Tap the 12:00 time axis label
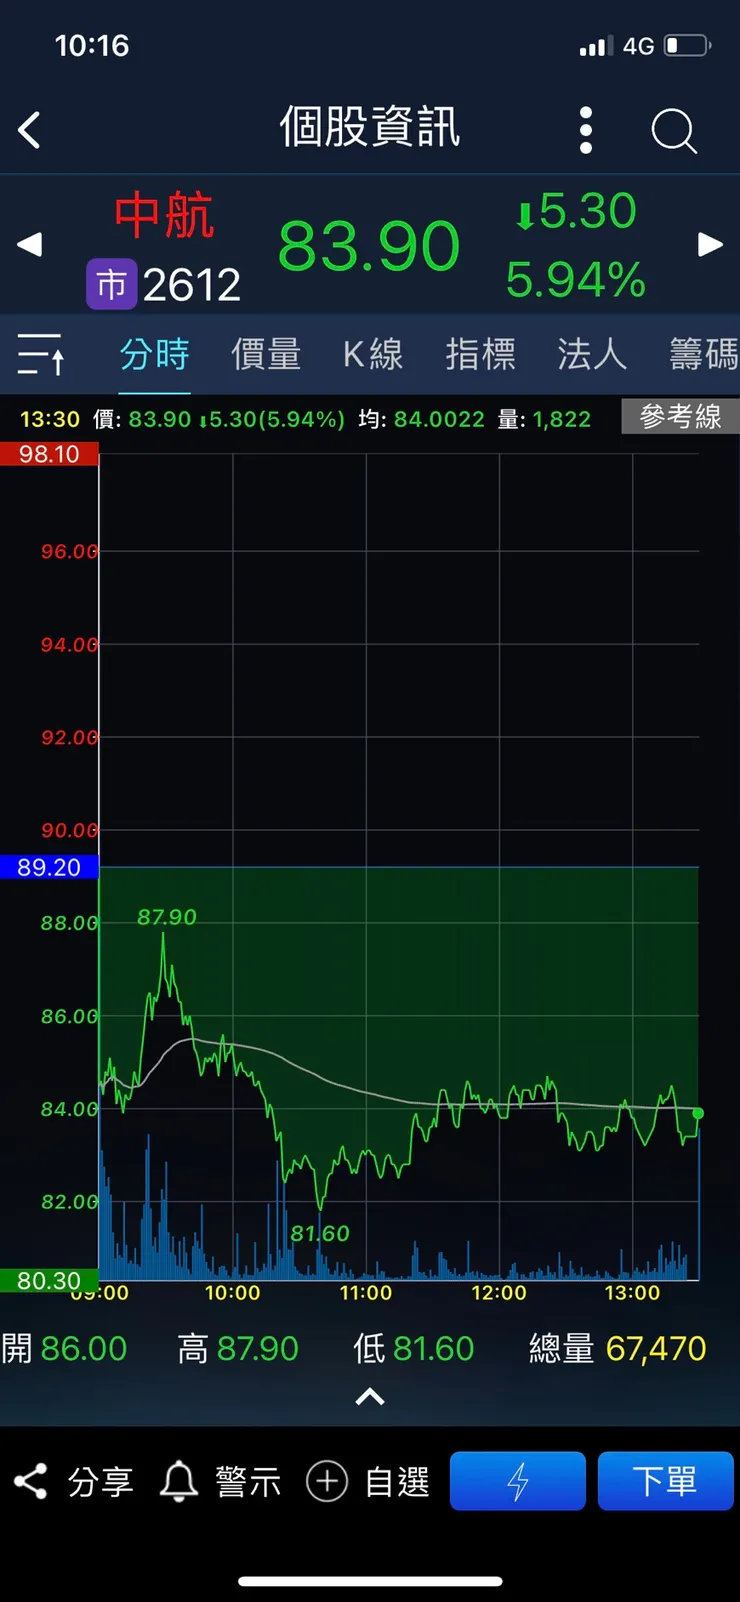The image size is (740, 1602). point(499,1293)
